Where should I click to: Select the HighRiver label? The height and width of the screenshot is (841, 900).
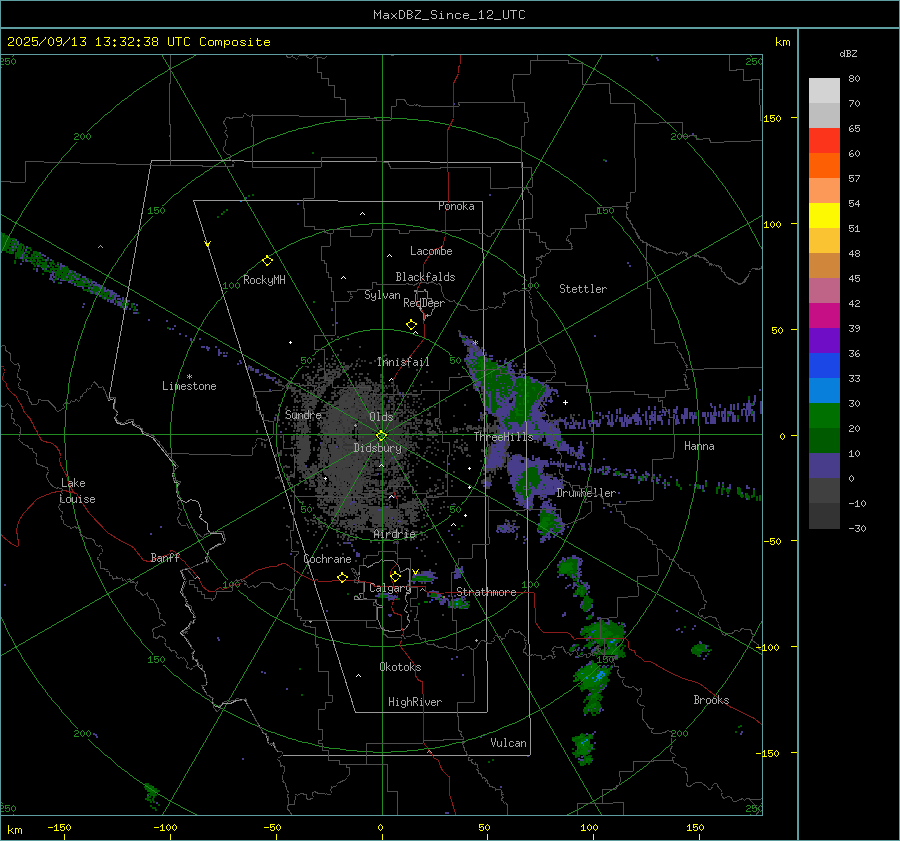tap(415, 702)
